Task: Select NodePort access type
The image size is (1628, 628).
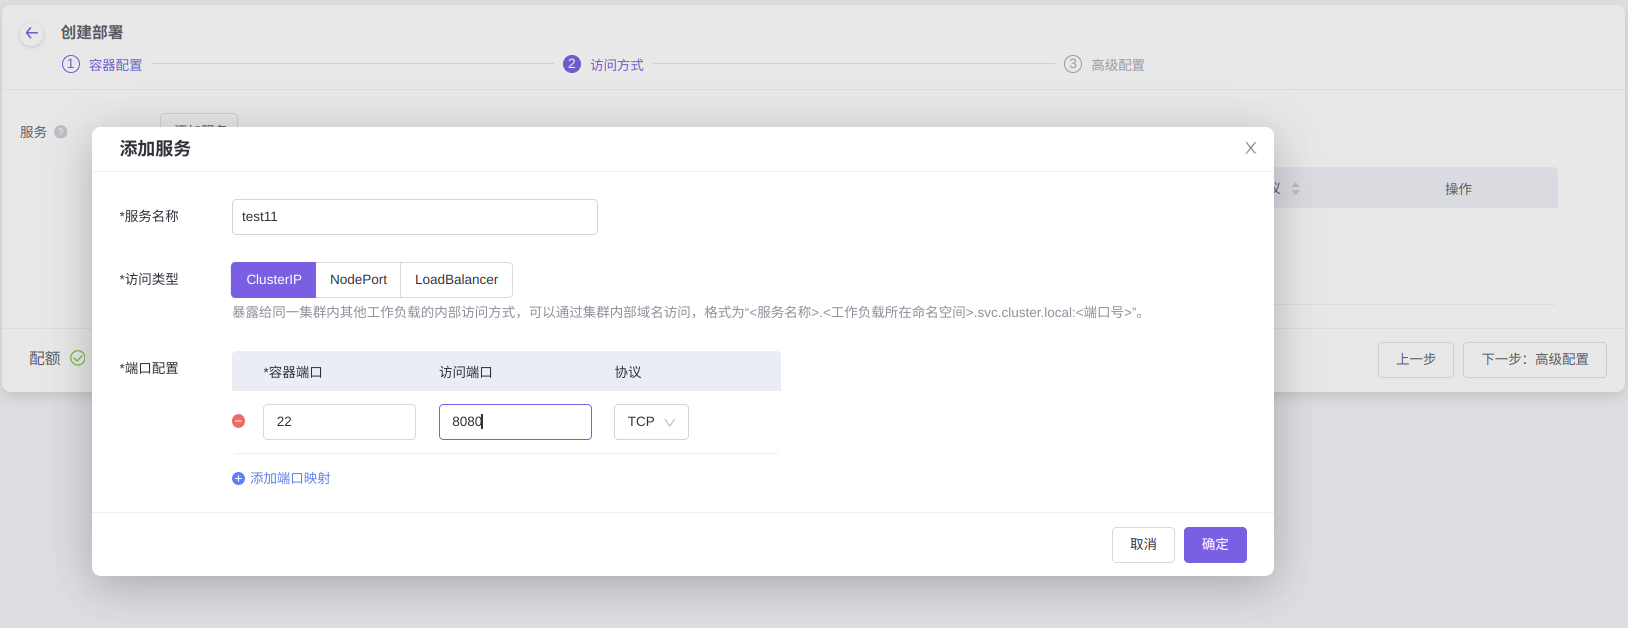Action: click(358, 280)
